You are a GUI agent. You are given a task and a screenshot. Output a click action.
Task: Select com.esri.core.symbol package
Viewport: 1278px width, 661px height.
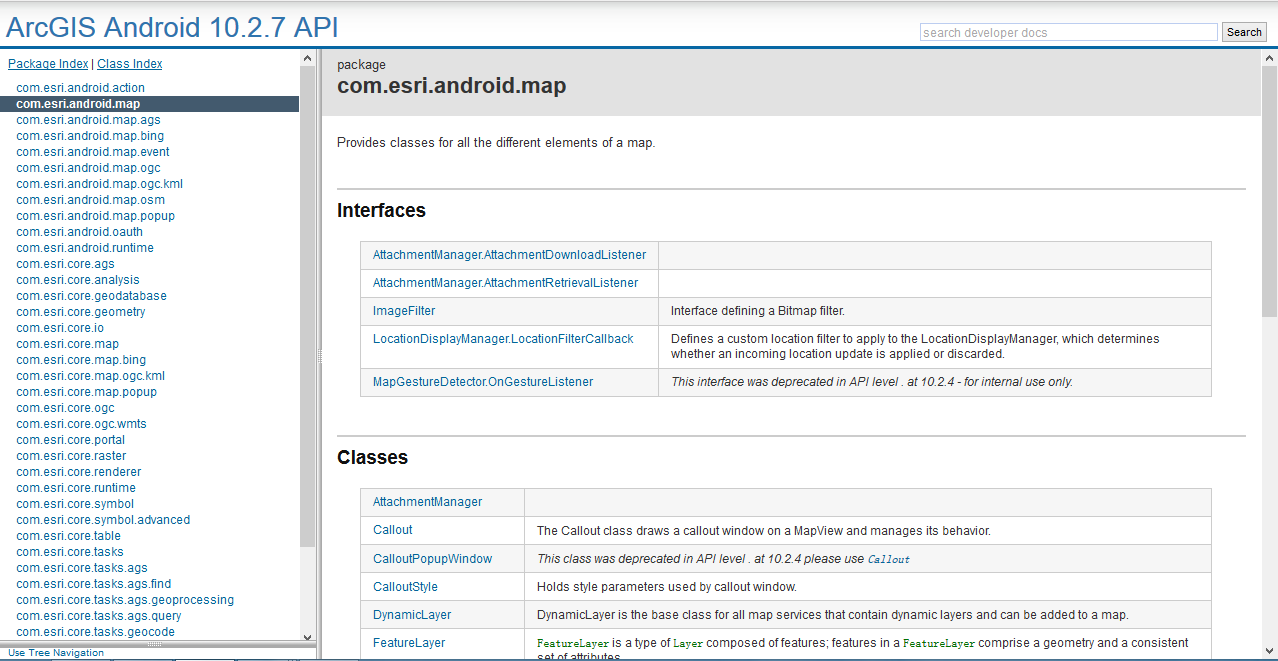[x=75, y=504]
